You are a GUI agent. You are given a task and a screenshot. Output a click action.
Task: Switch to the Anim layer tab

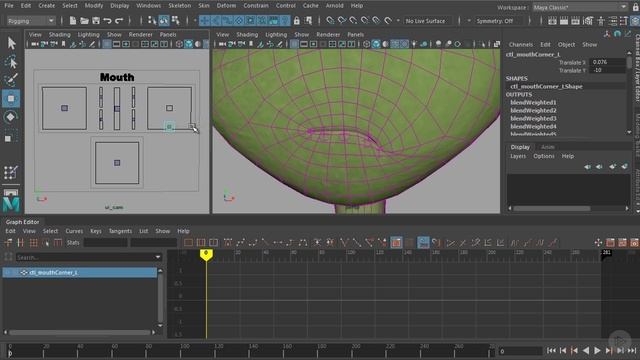pos(548,147)
